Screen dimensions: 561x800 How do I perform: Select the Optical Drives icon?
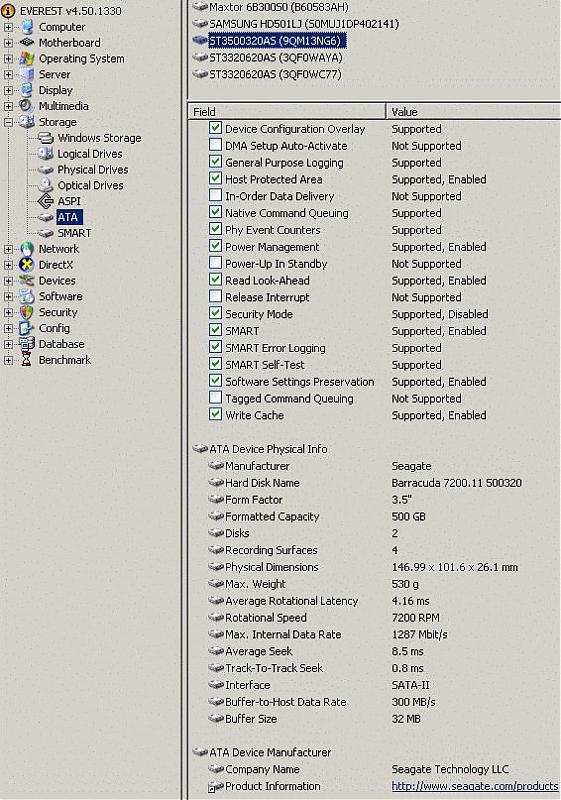point(45,185)
